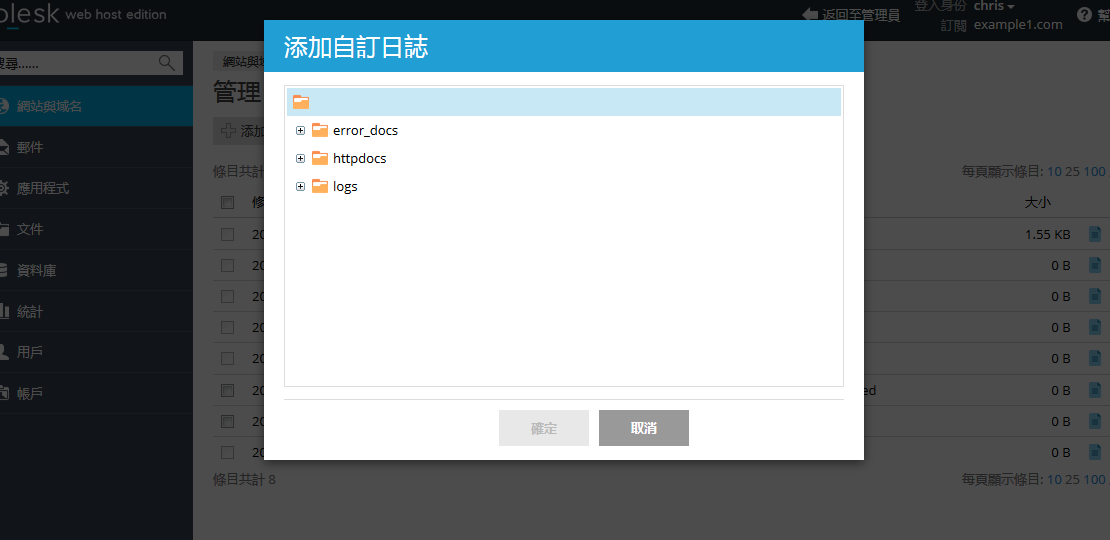Expand the httpdocs folder tree node
Image resolution: width=1110 pixels, height=540 pixels.
pos(300,159)
